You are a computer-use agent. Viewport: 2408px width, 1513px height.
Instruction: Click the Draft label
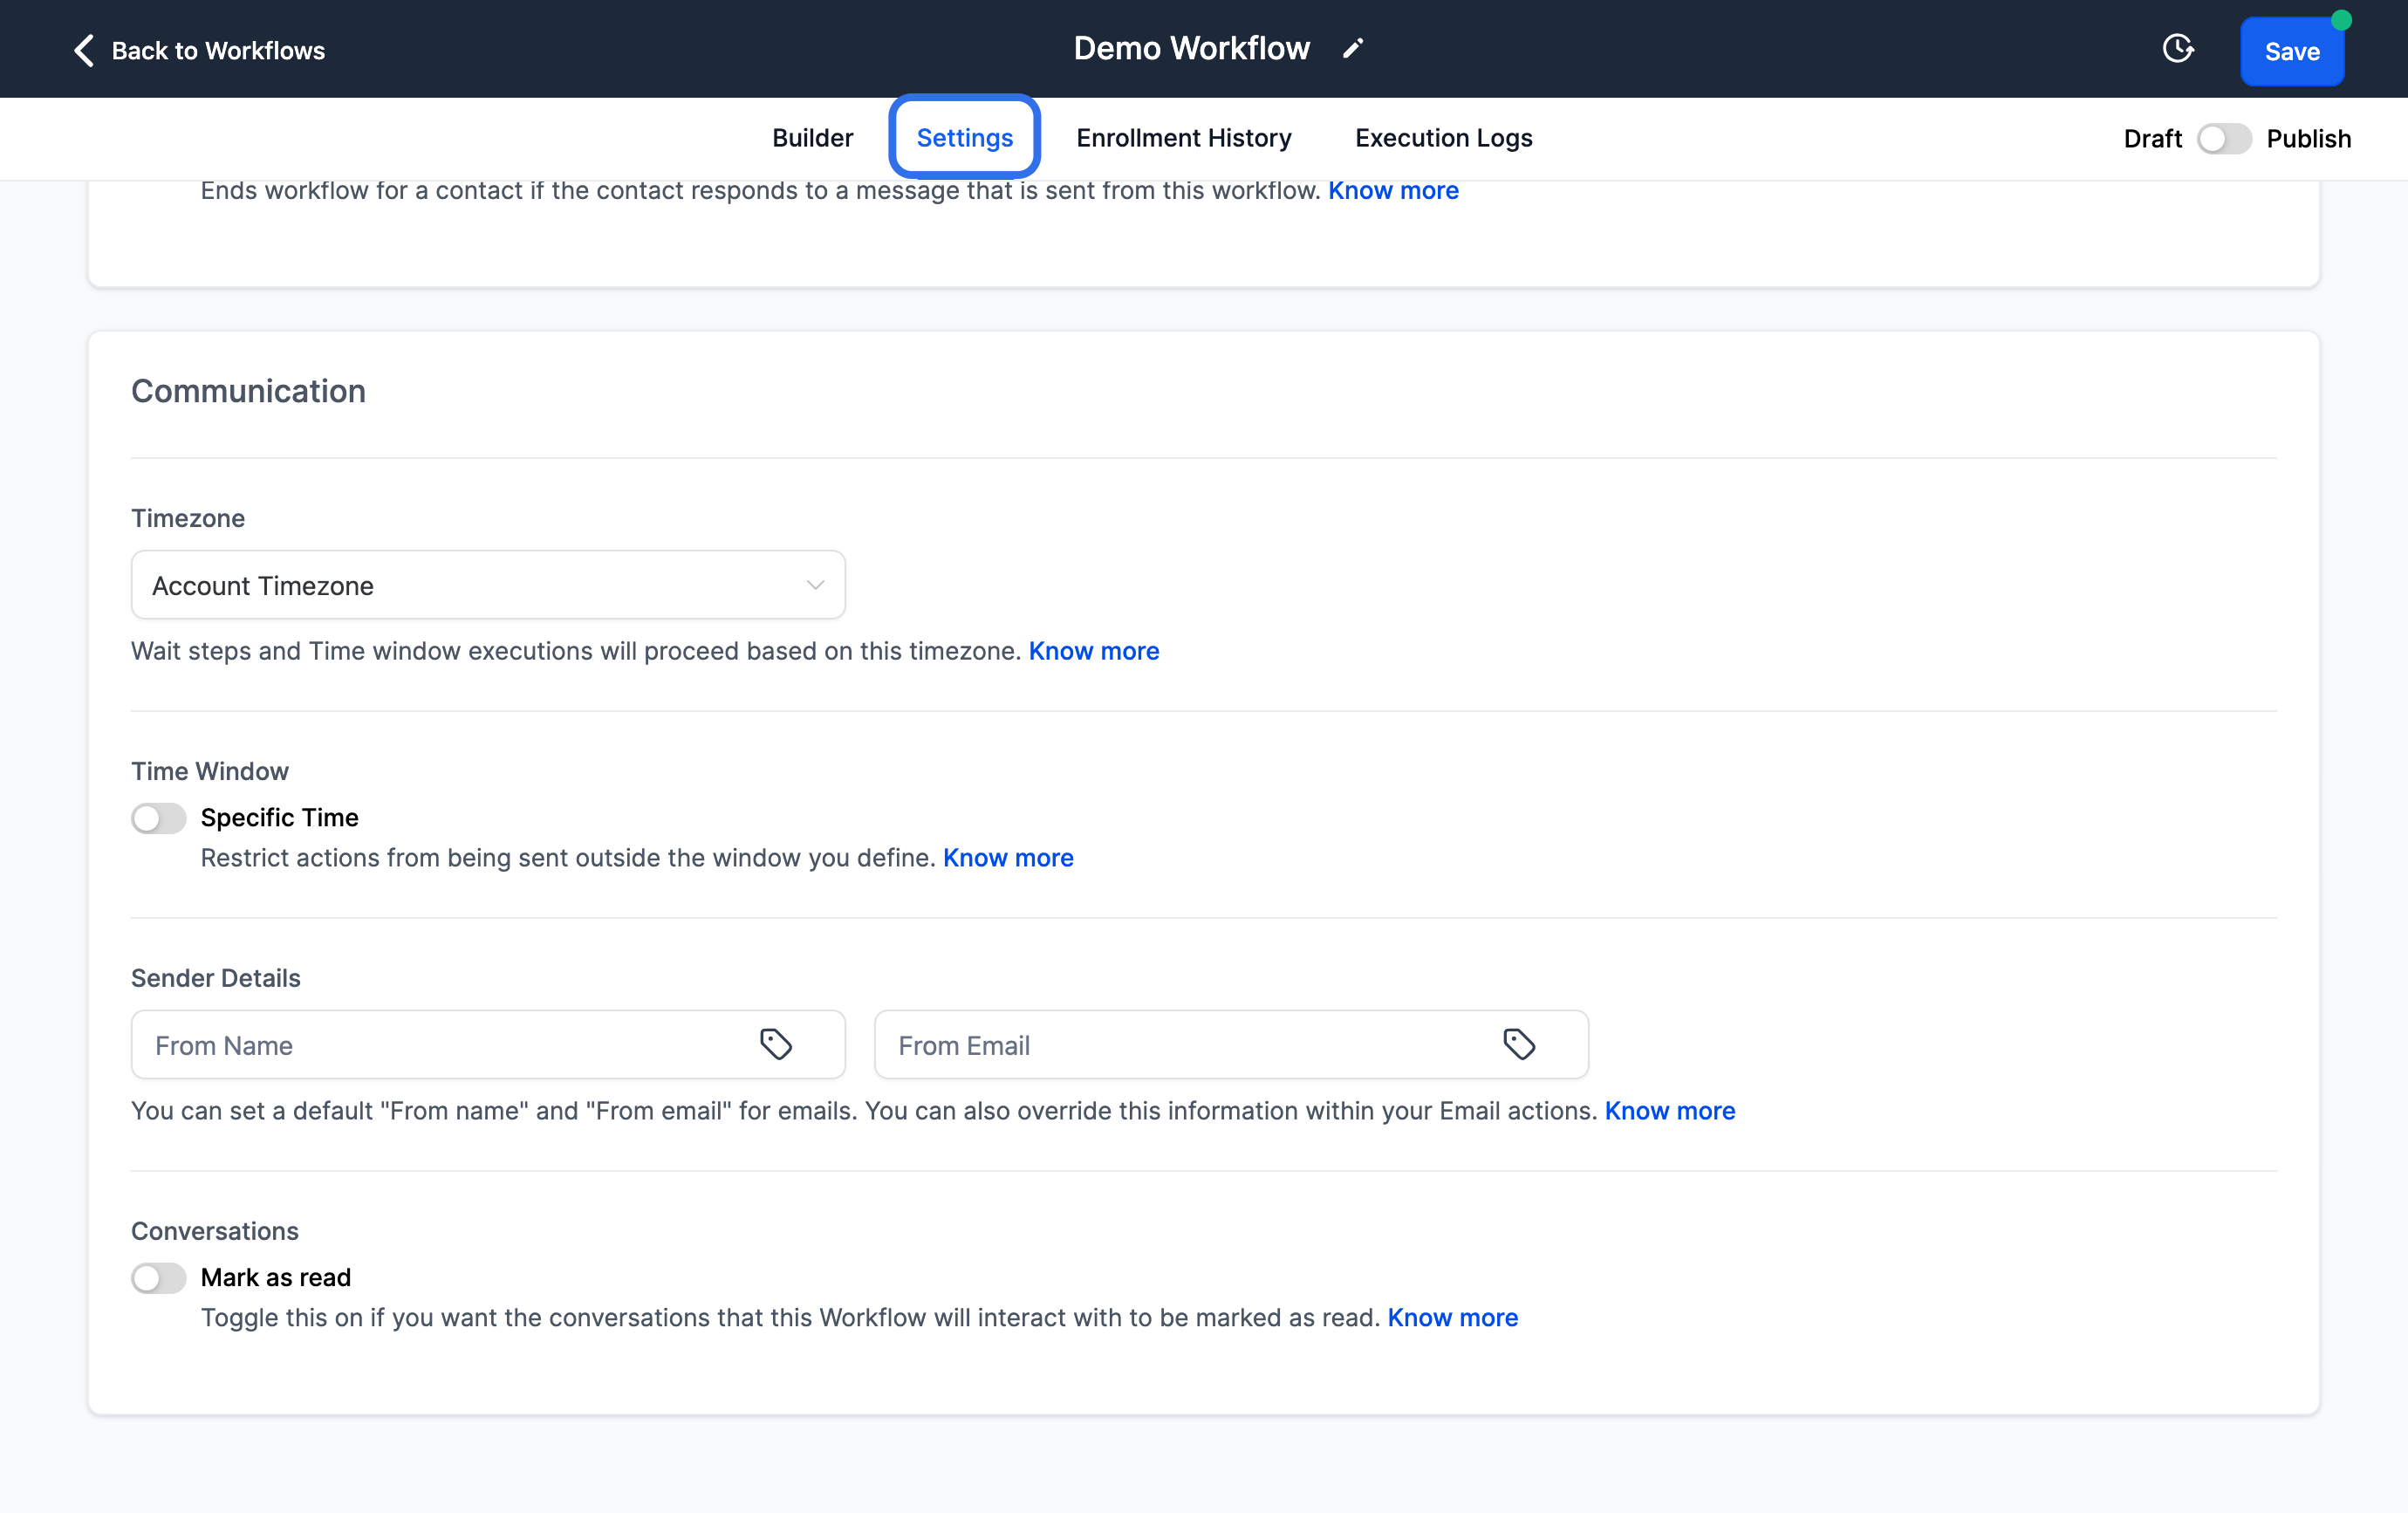pyautogui.click(x=2152, y=138)
